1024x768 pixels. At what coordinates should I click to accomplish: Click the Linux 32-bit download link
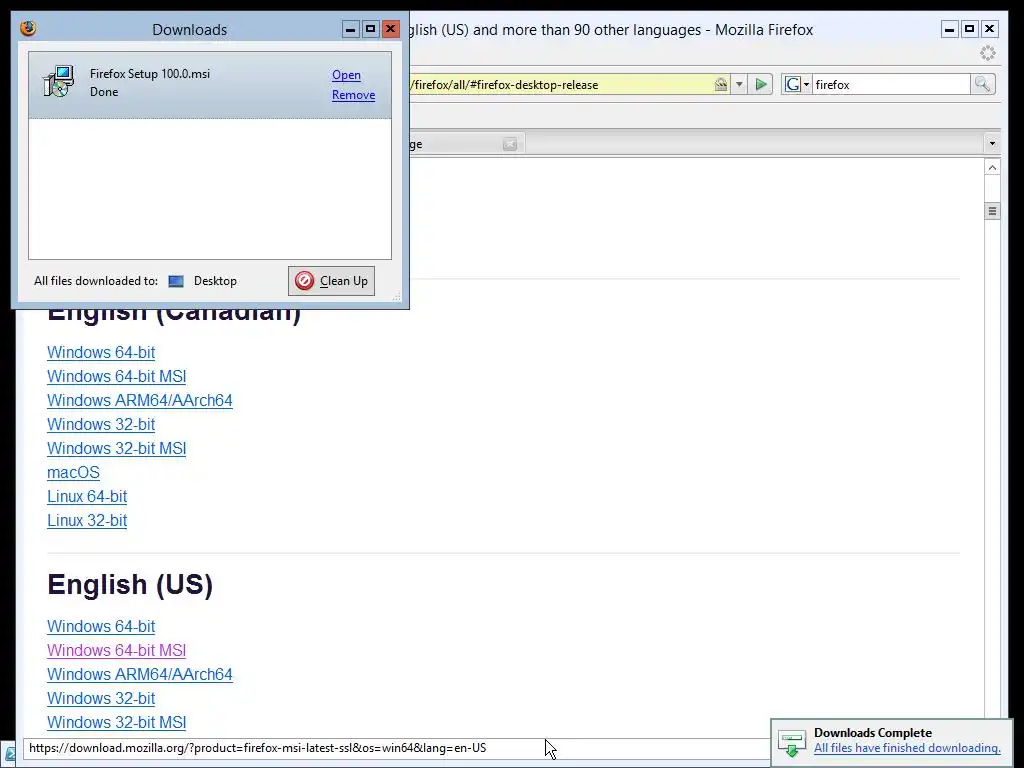[x=87, y=520]
